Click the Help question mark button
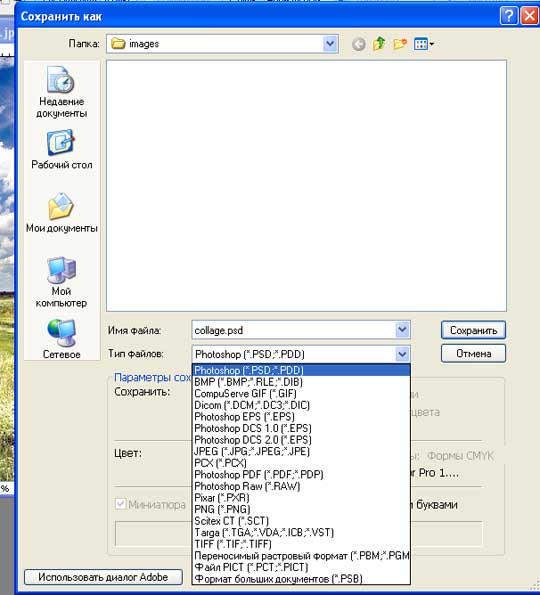Screen dimensions: 540x595 click(509, 16)
